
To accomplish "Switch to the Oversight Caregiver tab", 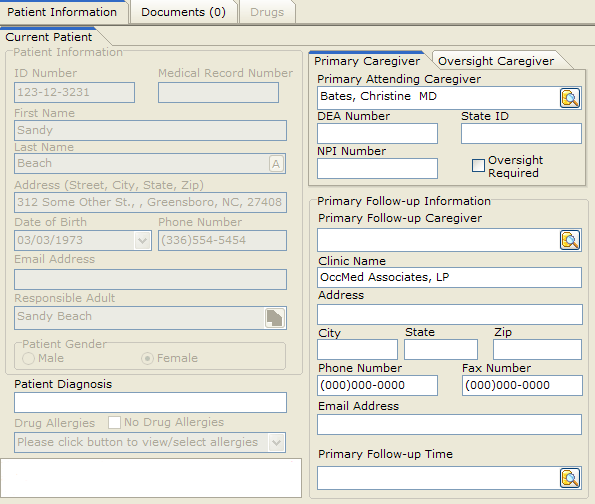I will (496, 61).
